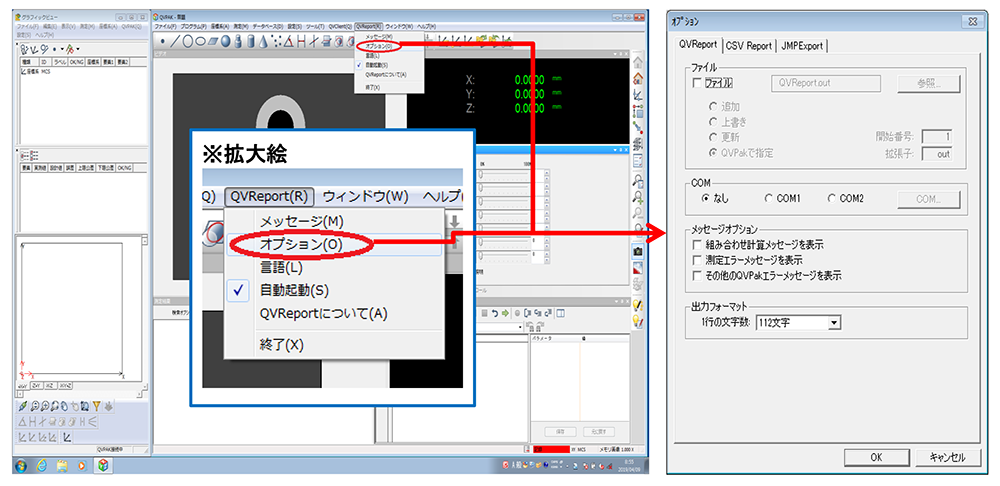Switch to the XYZ view tab in Graphic View
Viewport: 1000px width, 486px height.
click(66, 385)
